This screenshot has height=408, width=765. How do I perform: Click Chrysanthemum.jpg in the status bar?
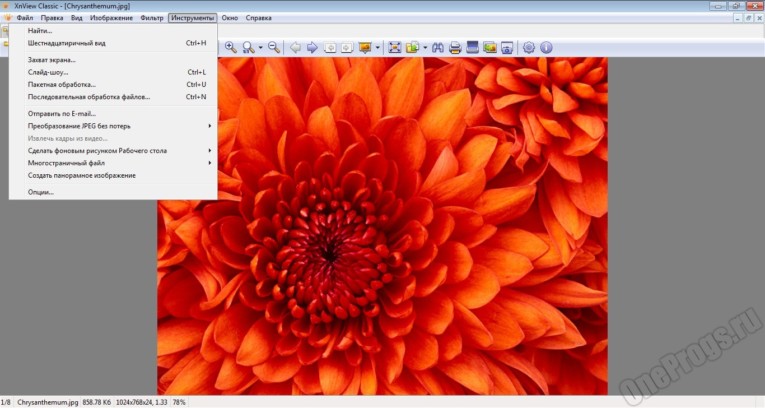click(x=48, y=402)
